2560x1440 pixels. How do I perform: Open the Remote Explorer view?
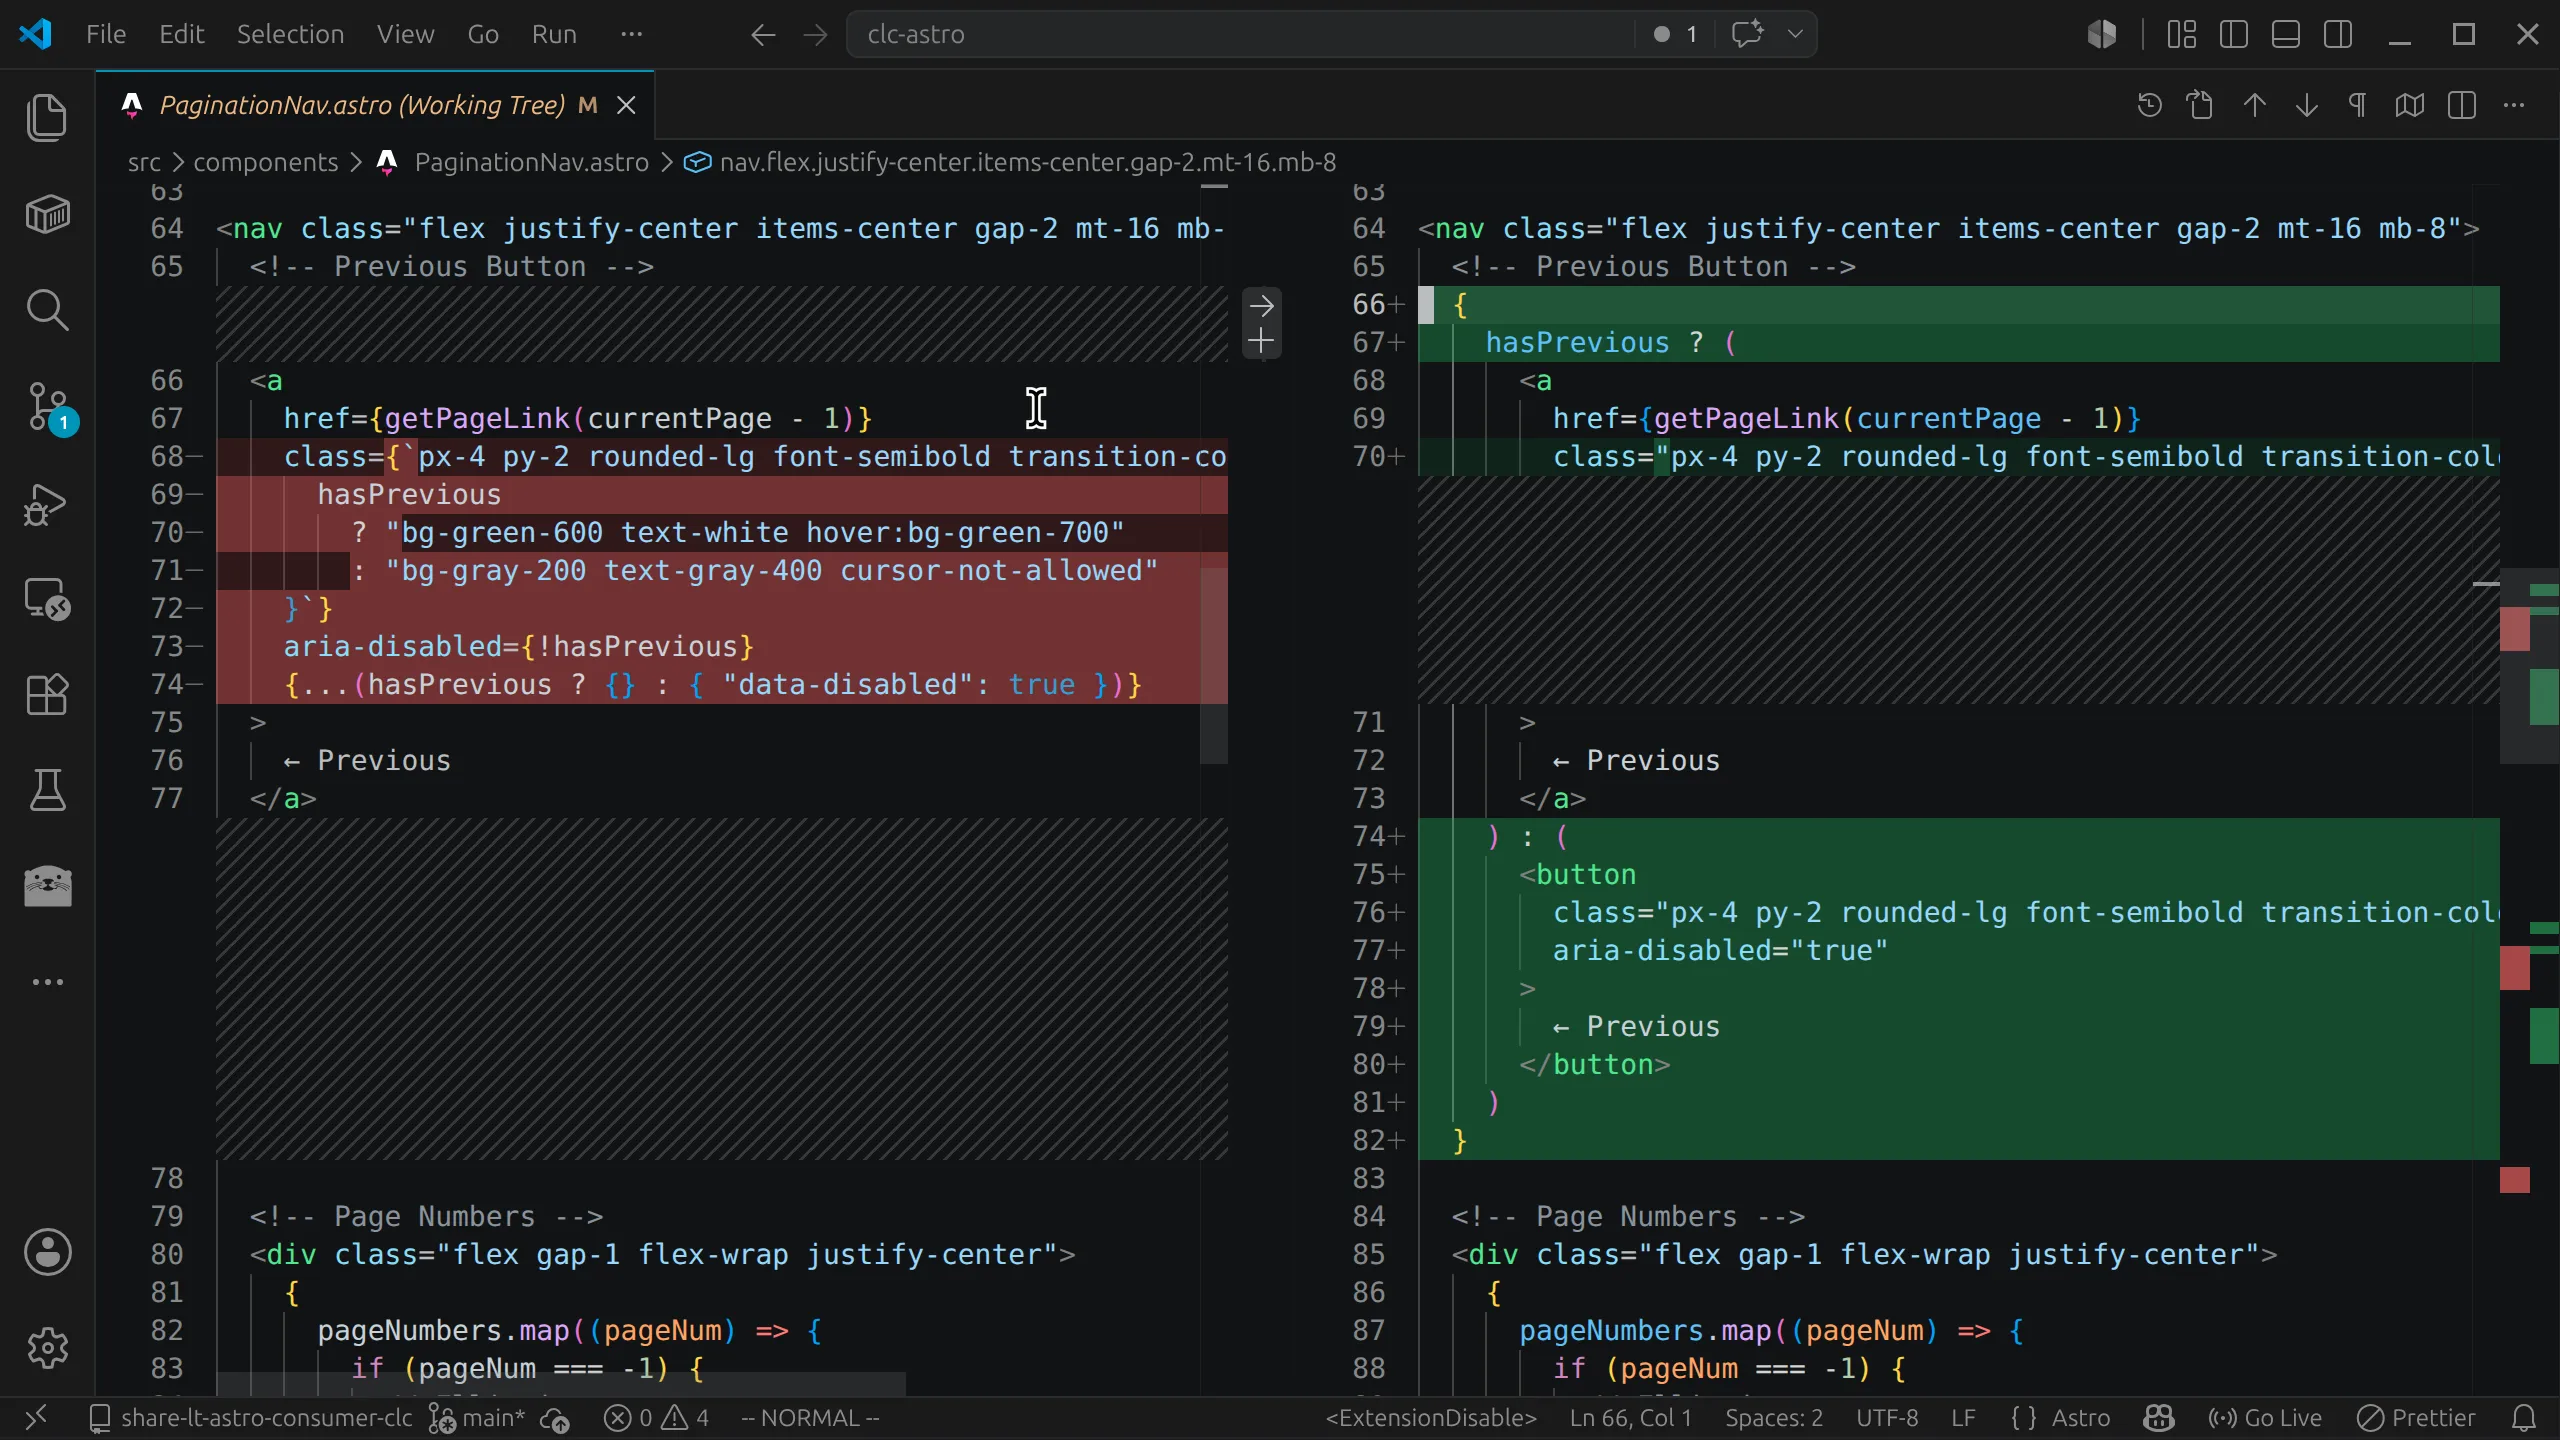tap(47, 599)
